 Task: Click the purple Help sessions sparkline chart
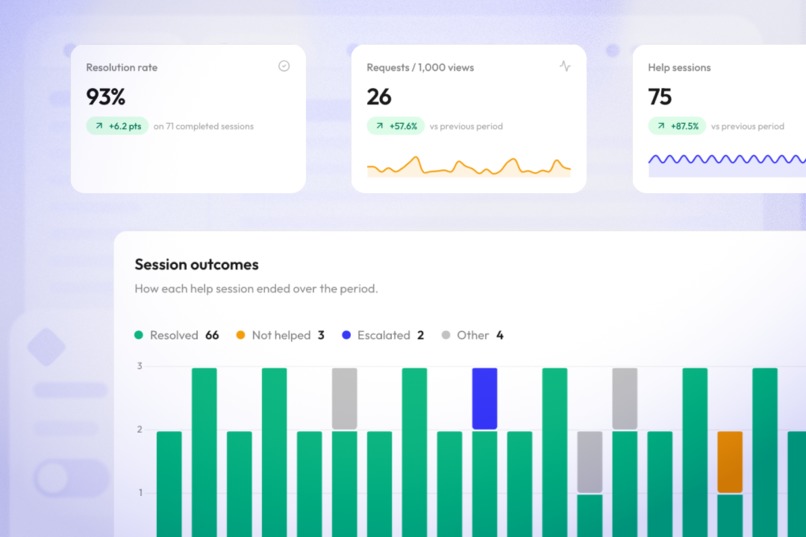727,165
